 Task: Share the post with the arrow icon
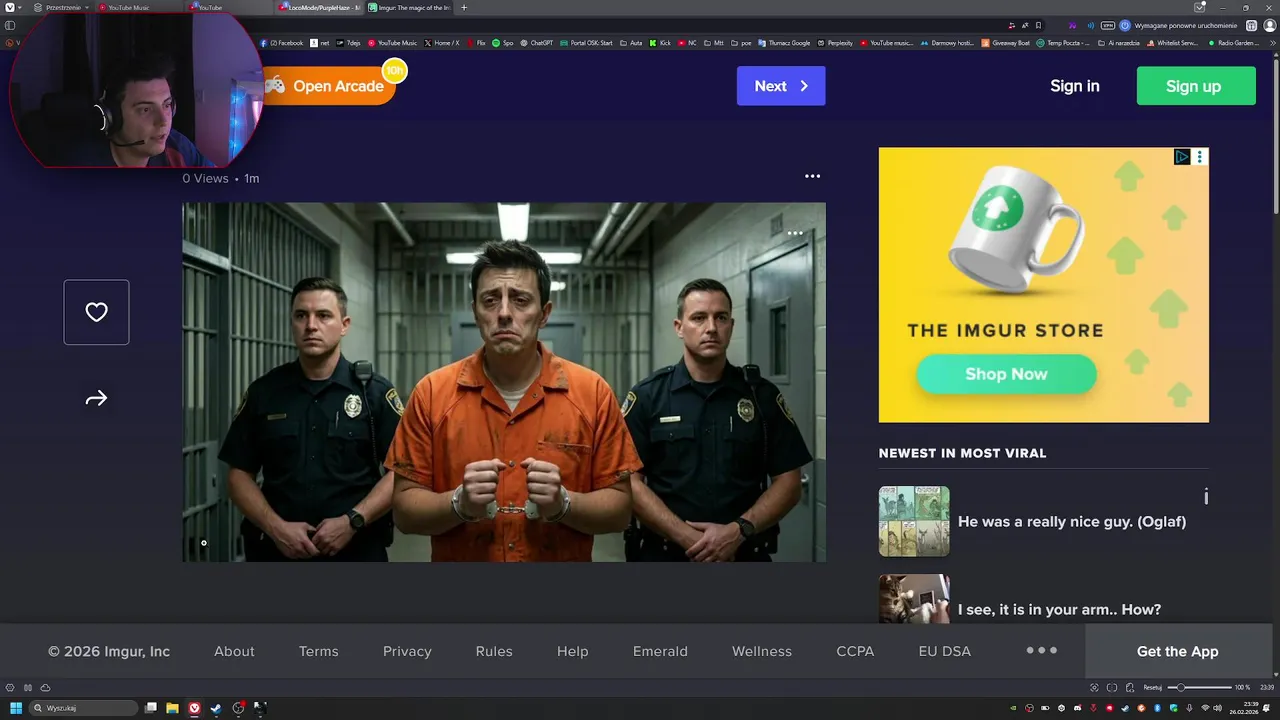coord(96,399)
